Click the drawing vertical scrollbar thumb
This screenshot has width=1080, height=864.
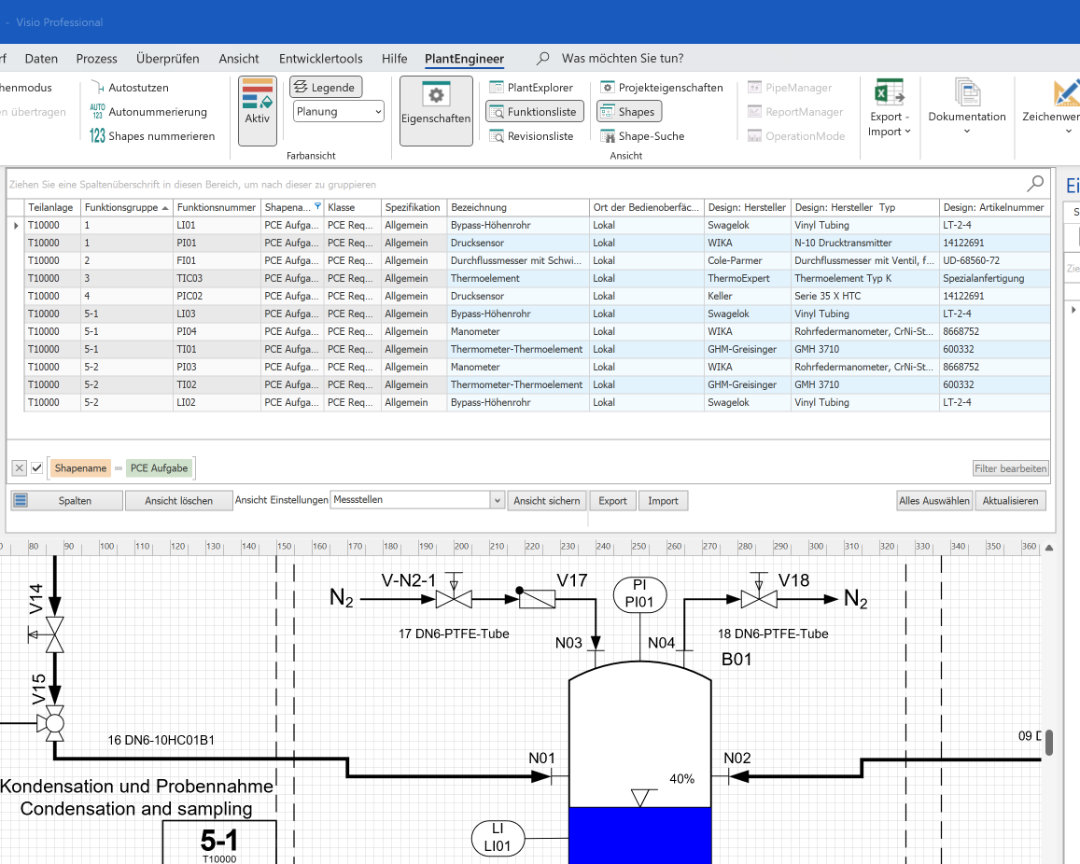pyautogui.click(x=1049, y=743)
